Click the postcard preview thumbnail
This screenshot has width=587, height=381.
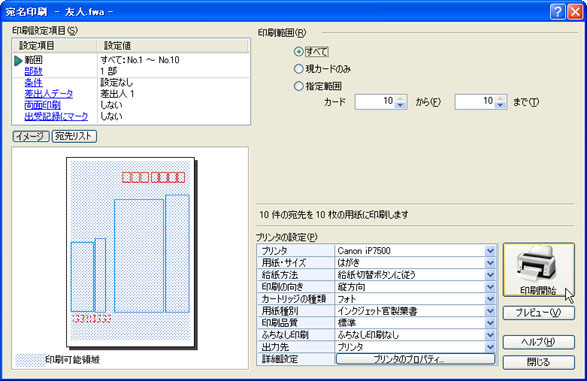[x=131, y=253]
